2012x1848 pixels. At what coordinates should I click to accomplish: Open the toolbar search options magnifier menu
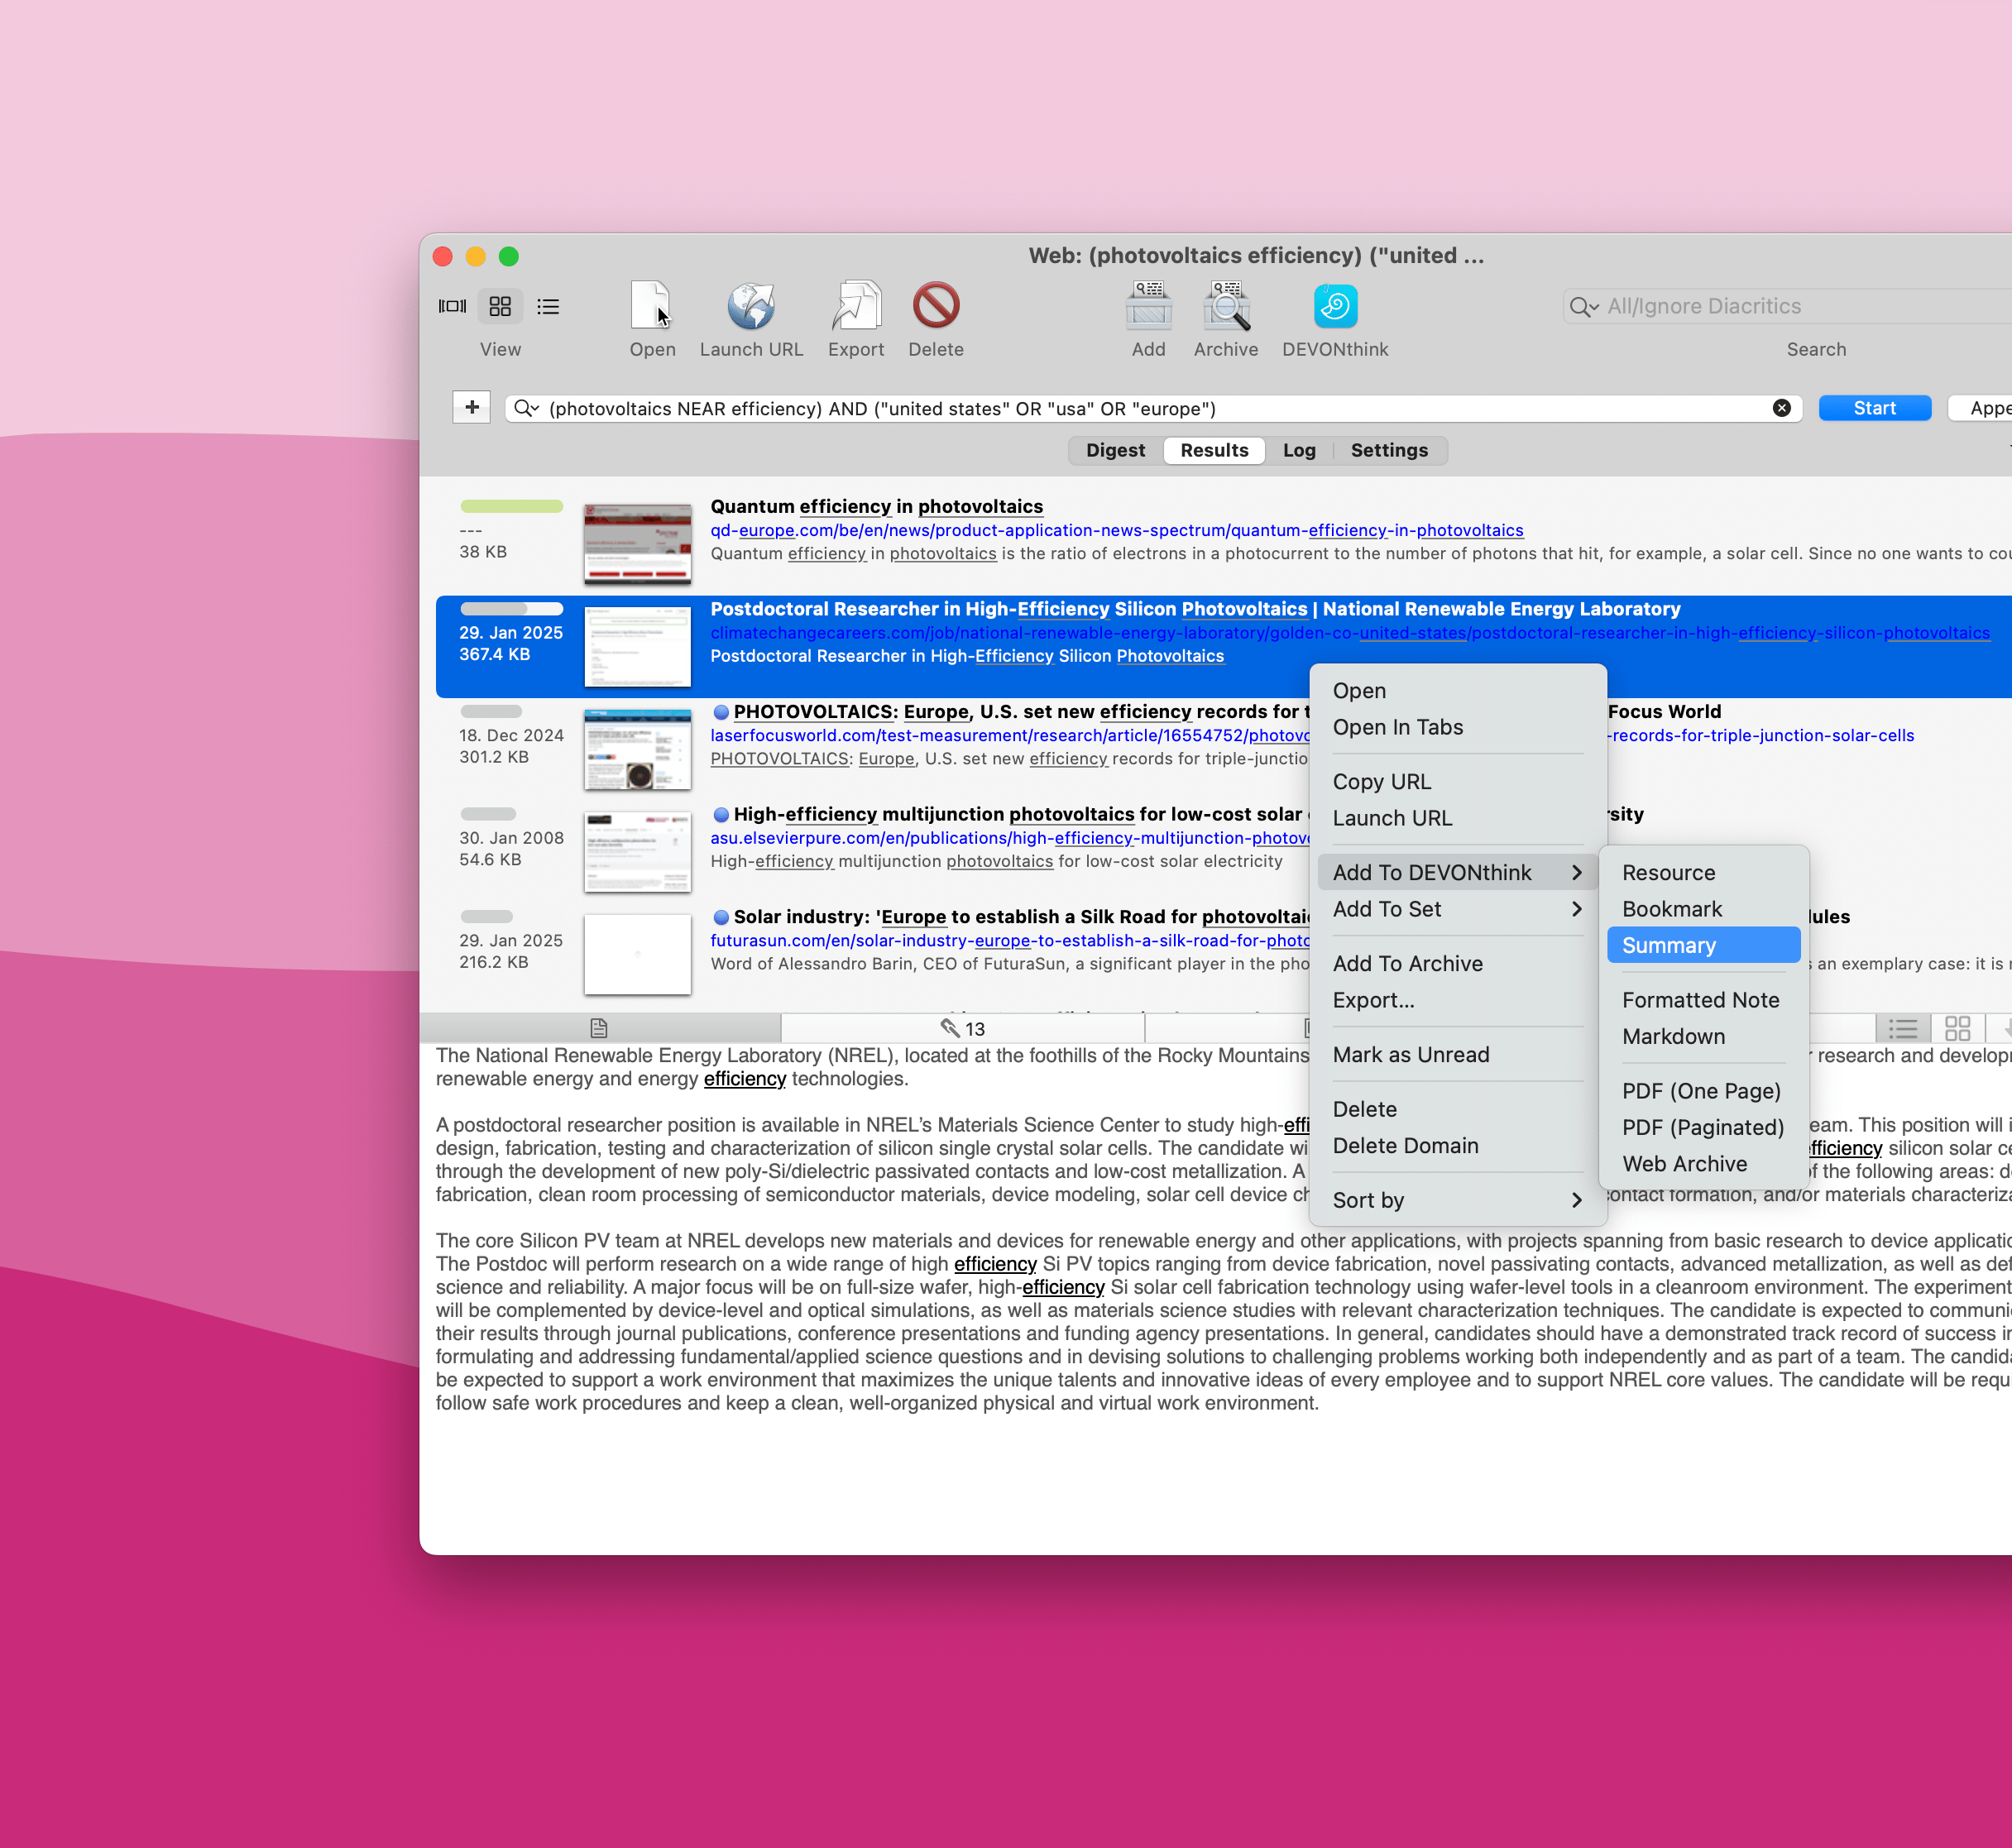1584,307
